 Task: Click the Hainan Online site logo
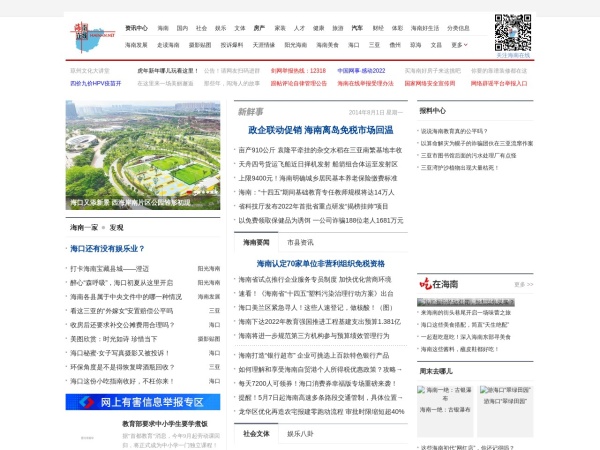(92, 37)
